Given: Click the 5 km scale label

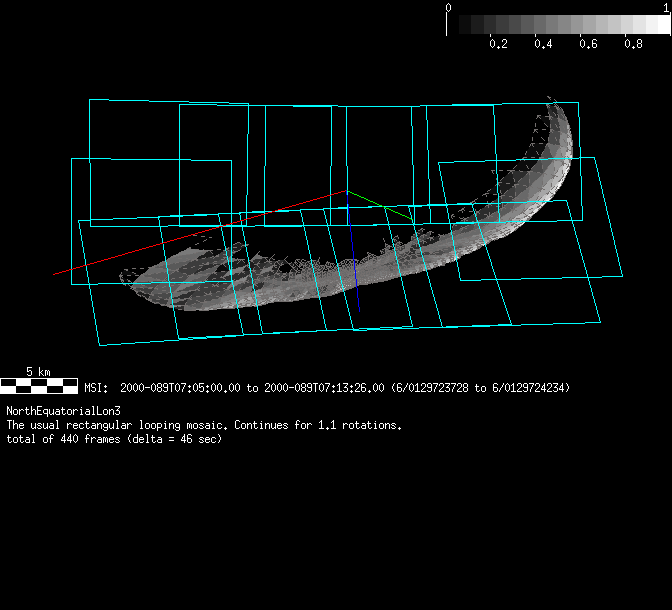Looking at the screenshot, I should coord(38,371).
